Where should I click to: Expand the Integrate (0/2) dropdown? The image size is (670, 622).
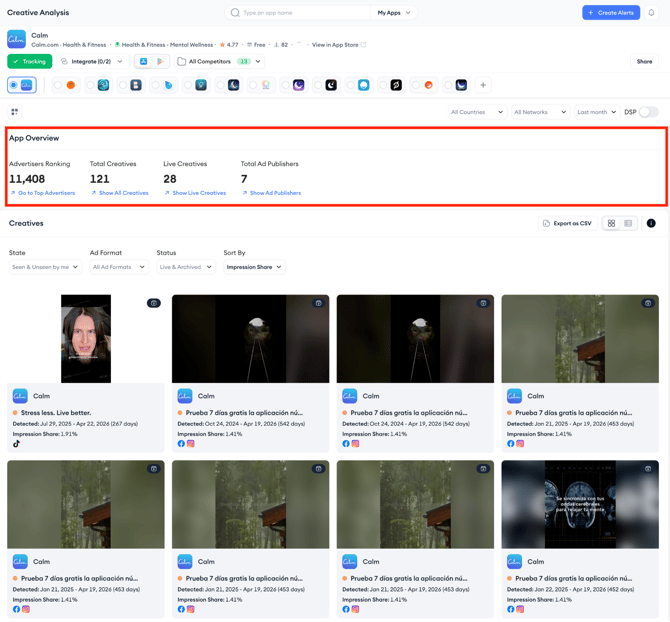point(92,62)
